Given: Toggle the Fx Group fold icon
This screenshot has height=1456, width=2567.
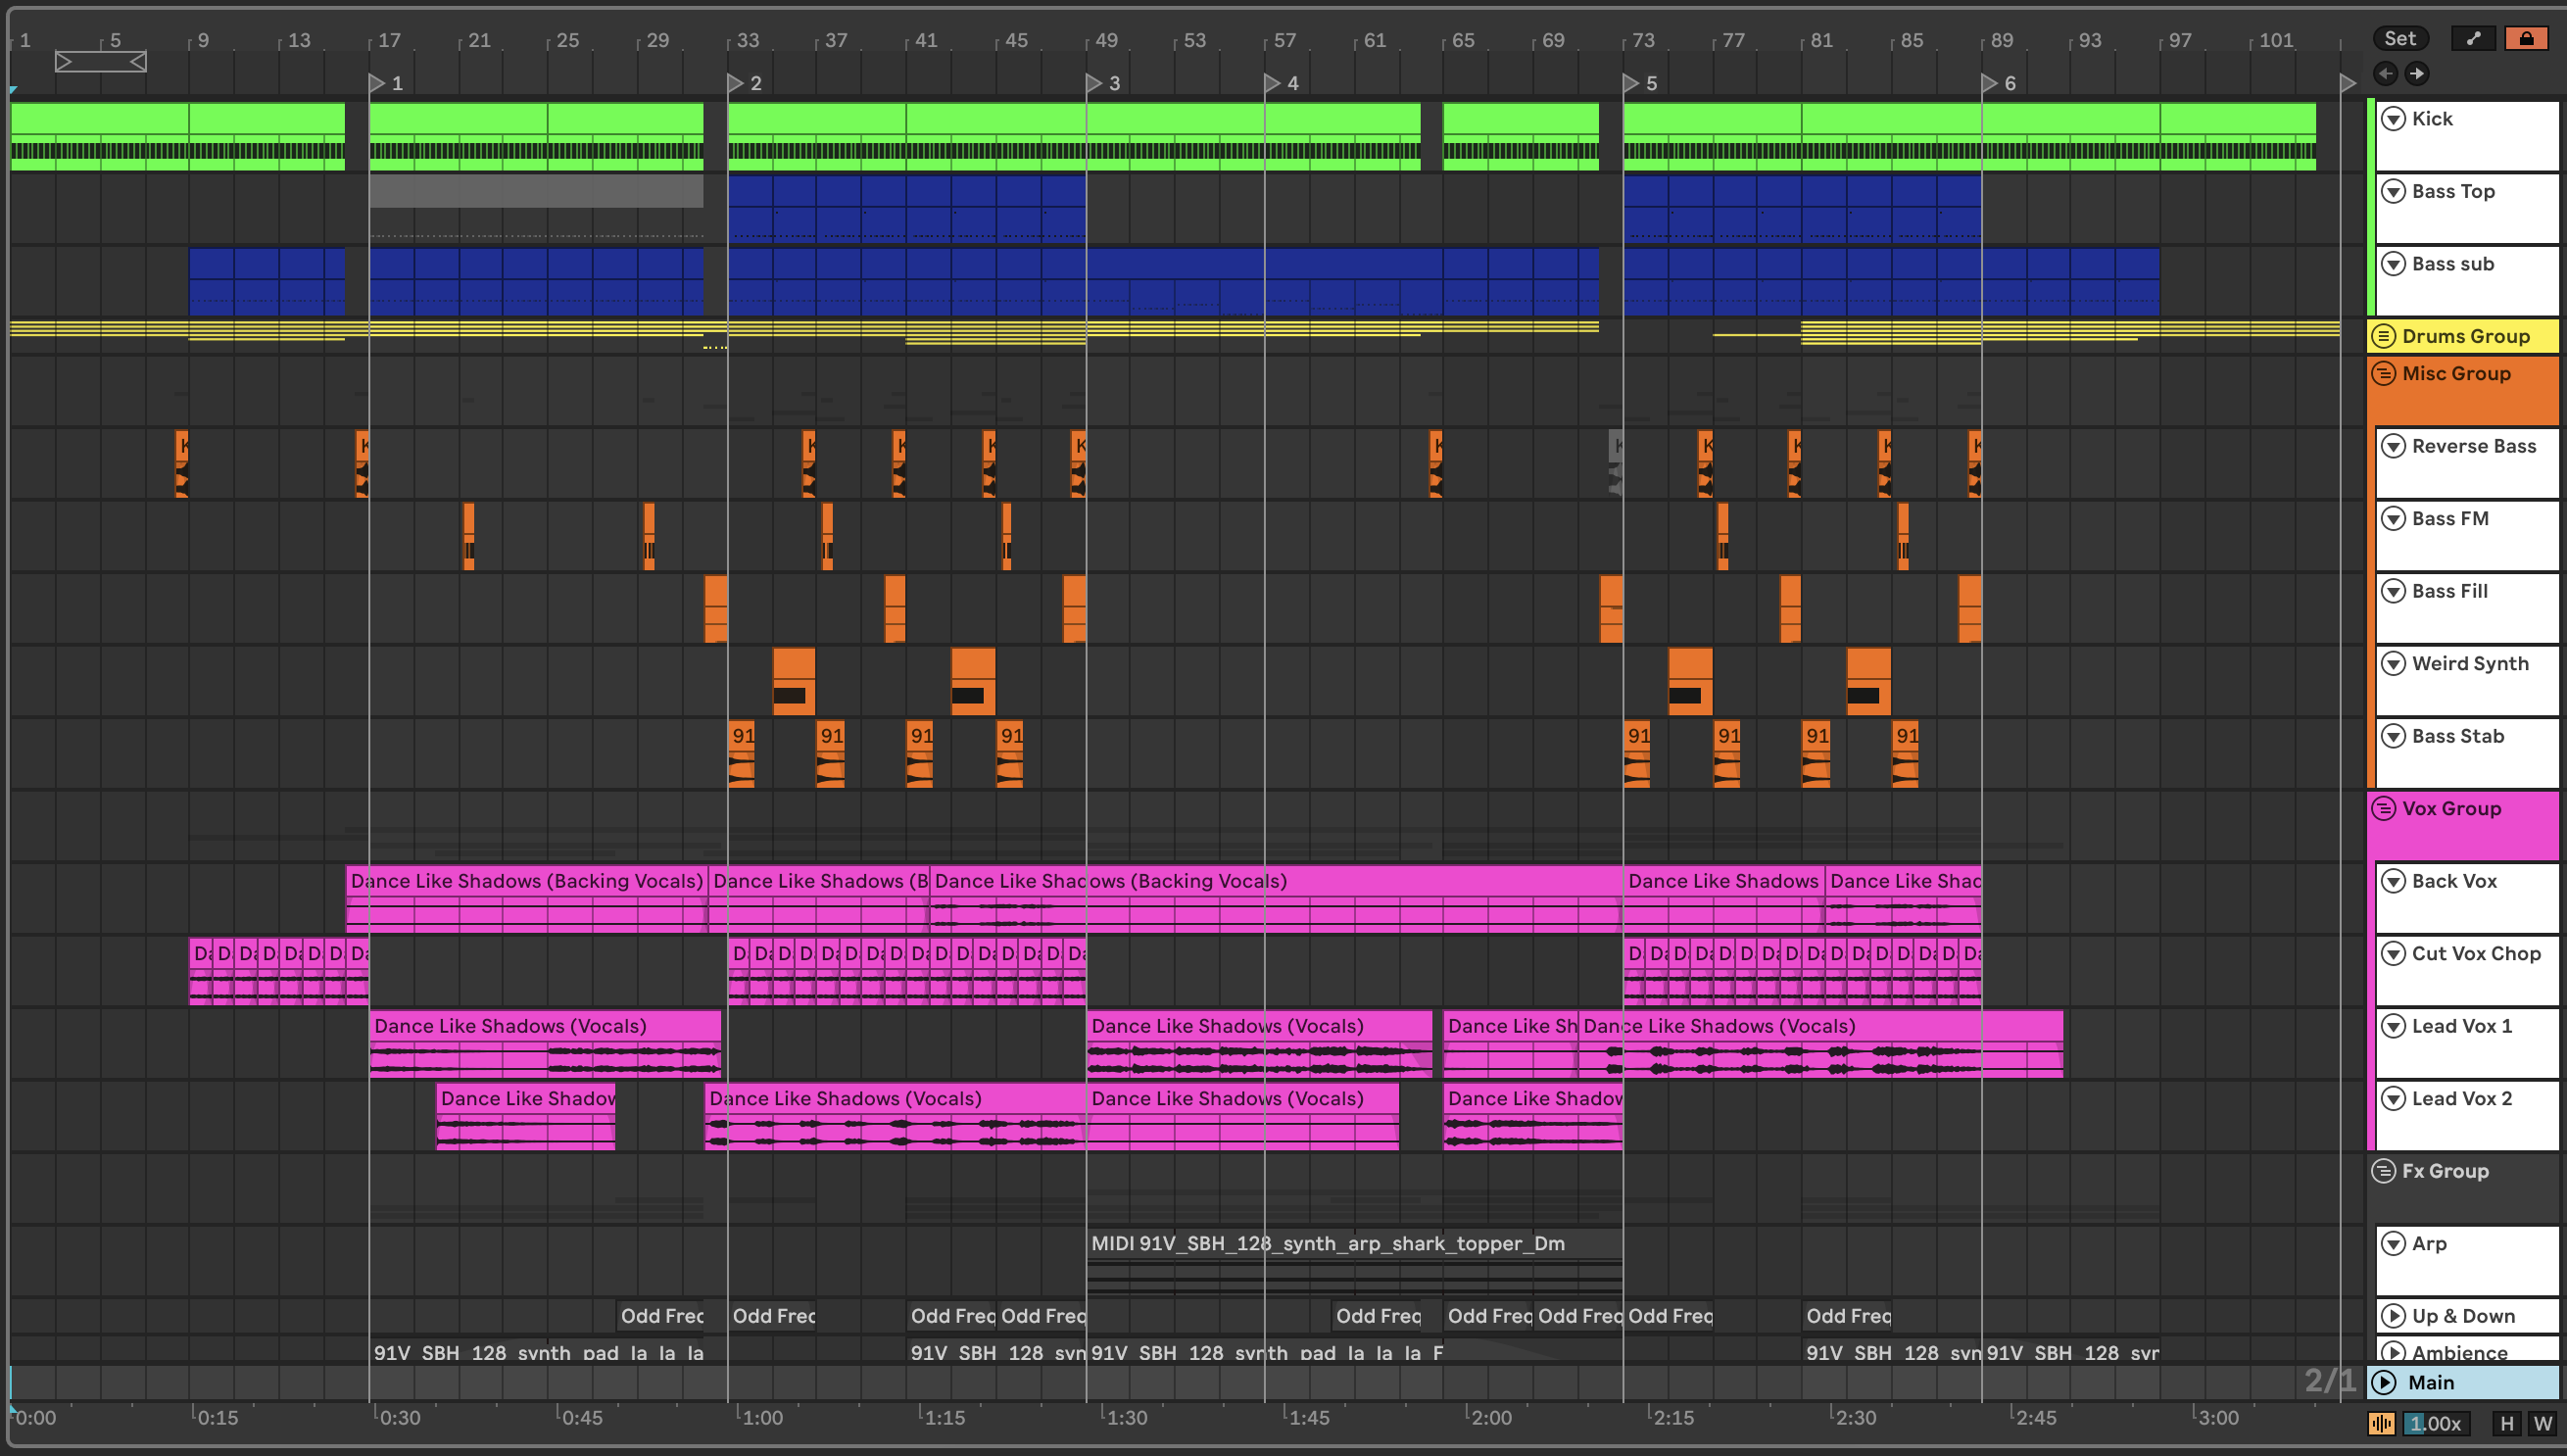Looking at the screenshot, I should coord(2384,1171).
